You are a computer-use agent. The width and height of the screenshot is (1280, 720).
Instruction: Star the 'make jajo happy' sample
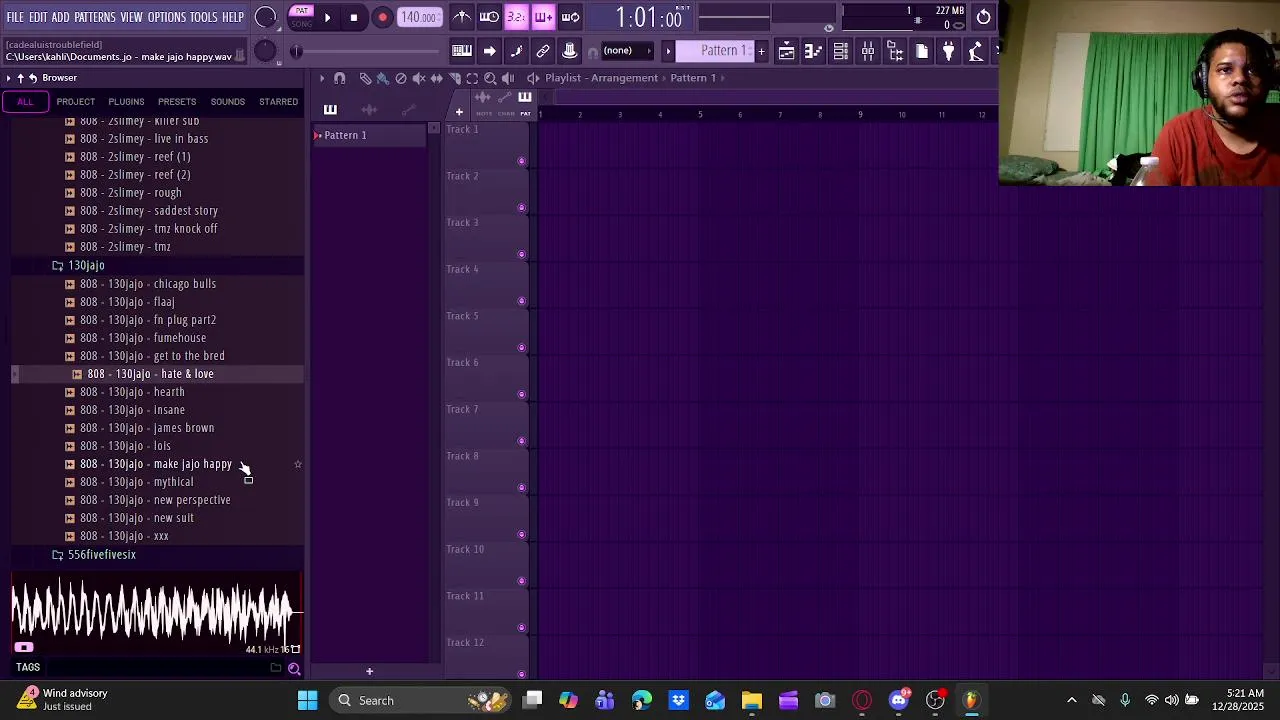[298, 464]
